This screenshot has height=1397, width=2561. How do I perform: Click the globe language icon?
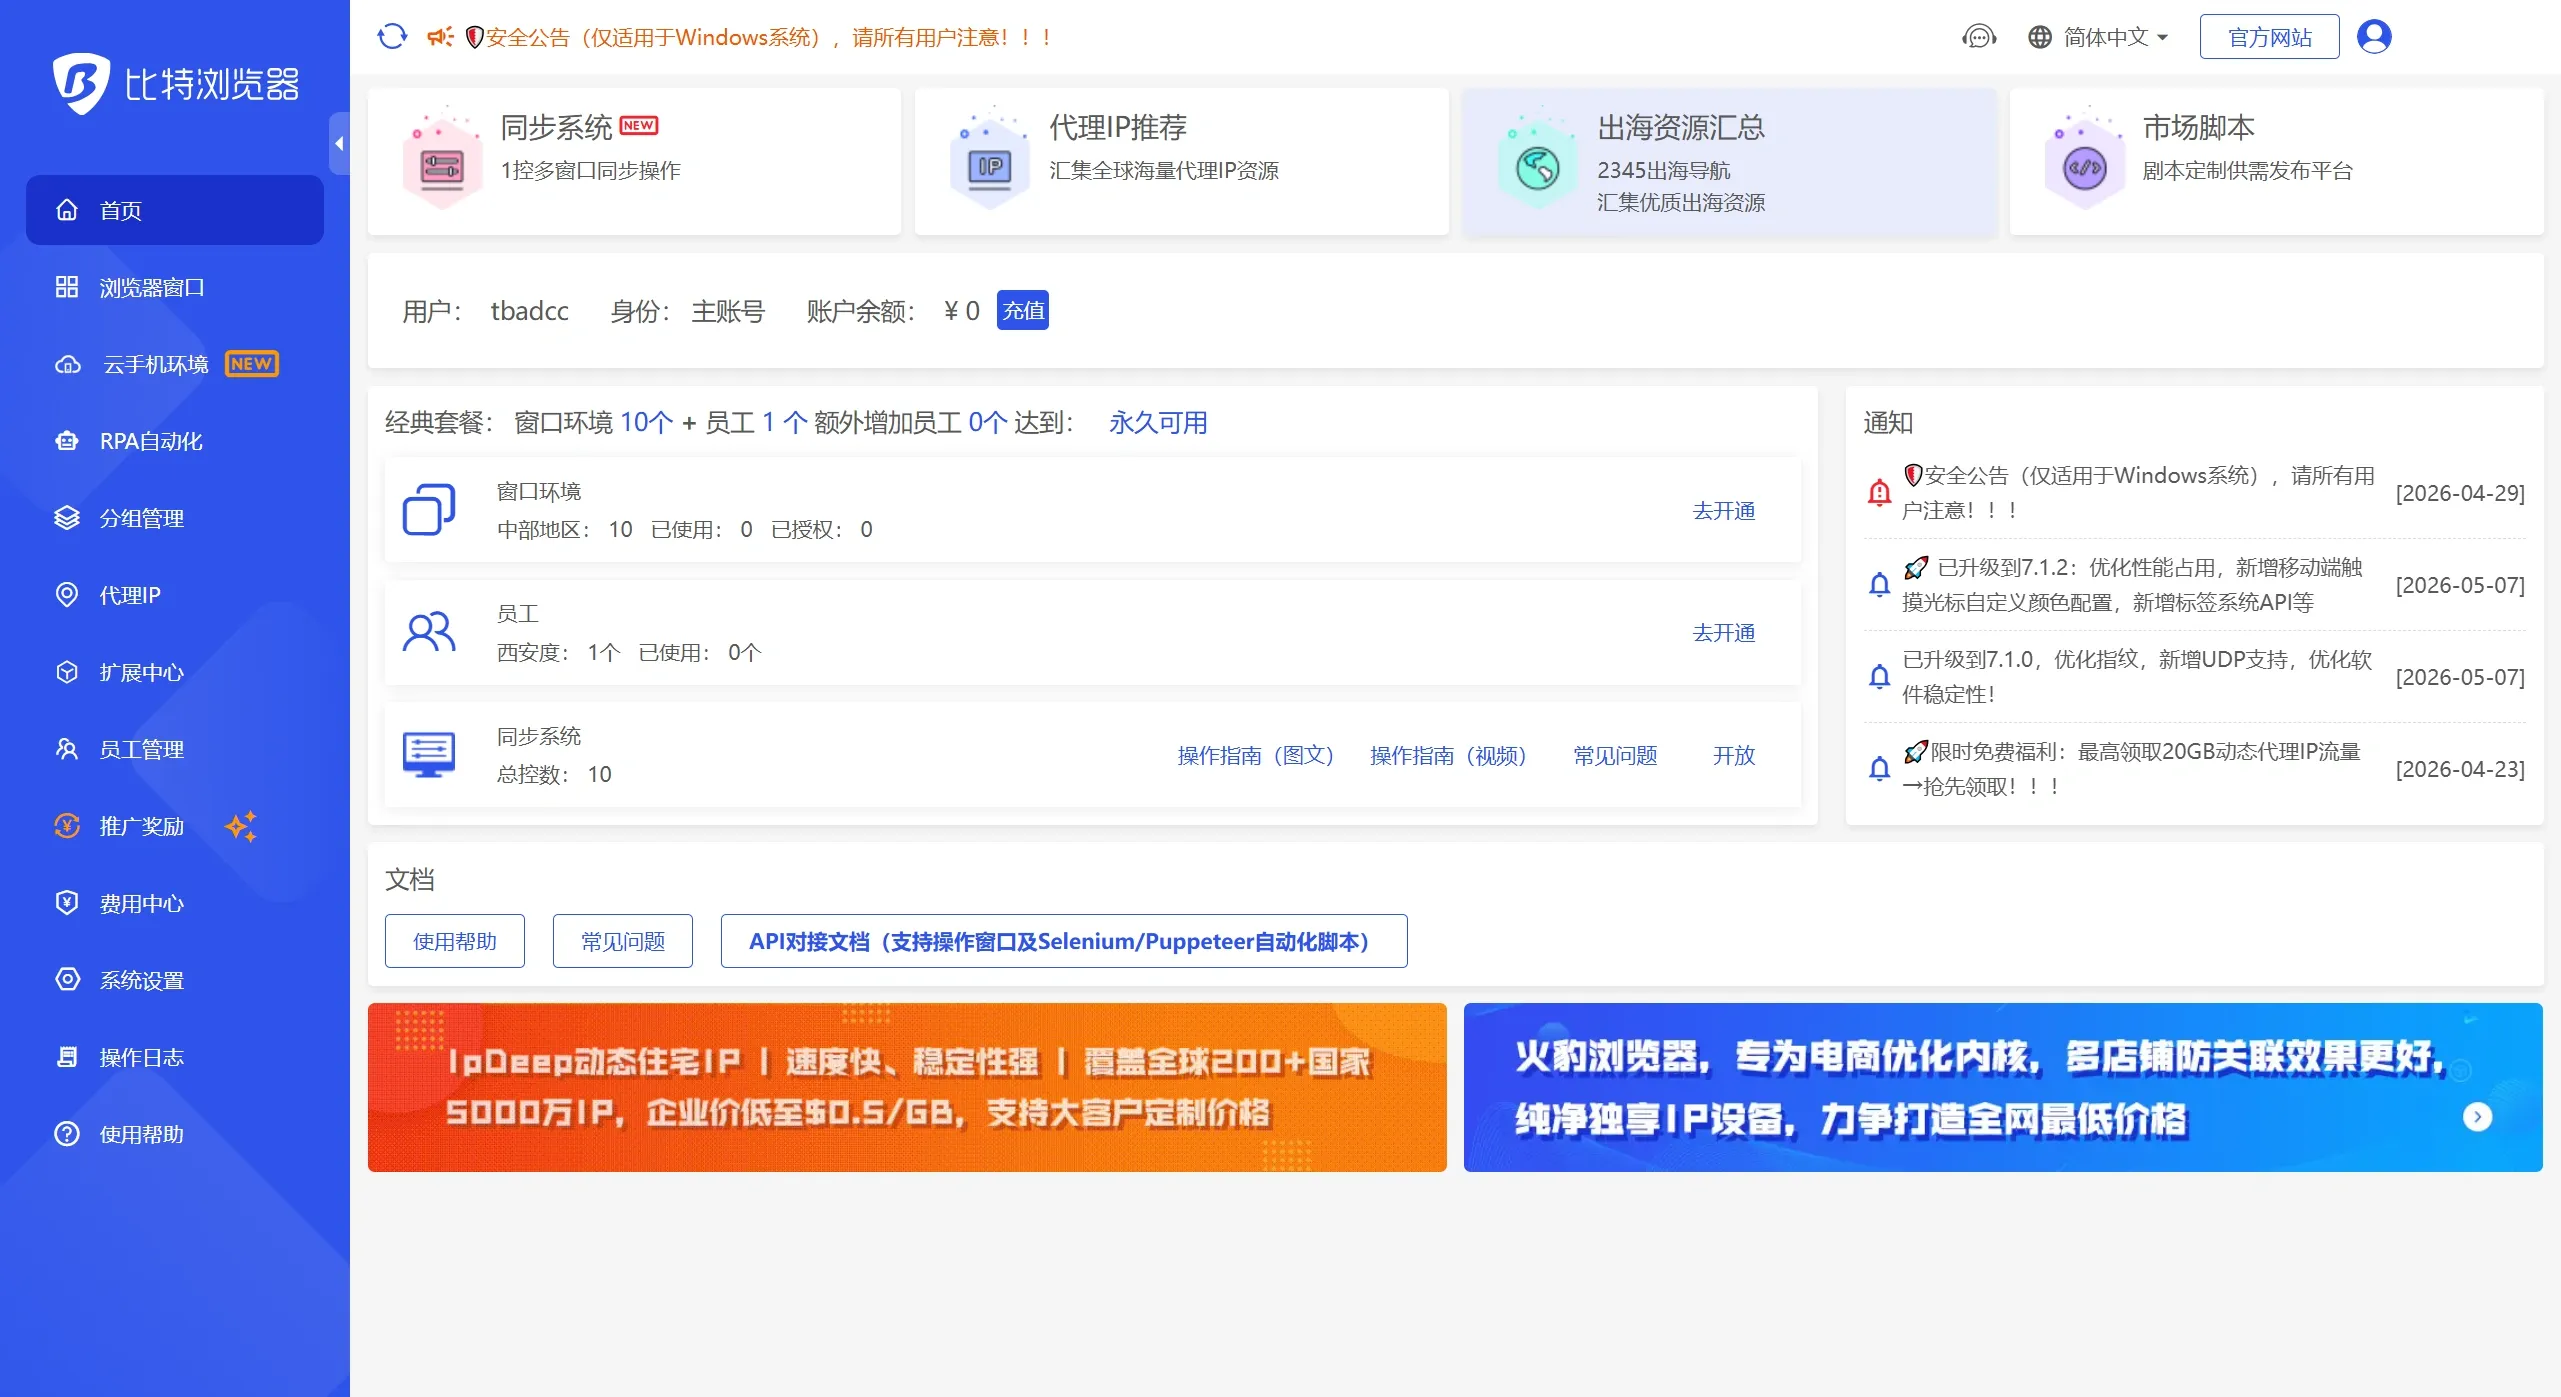2039,37
